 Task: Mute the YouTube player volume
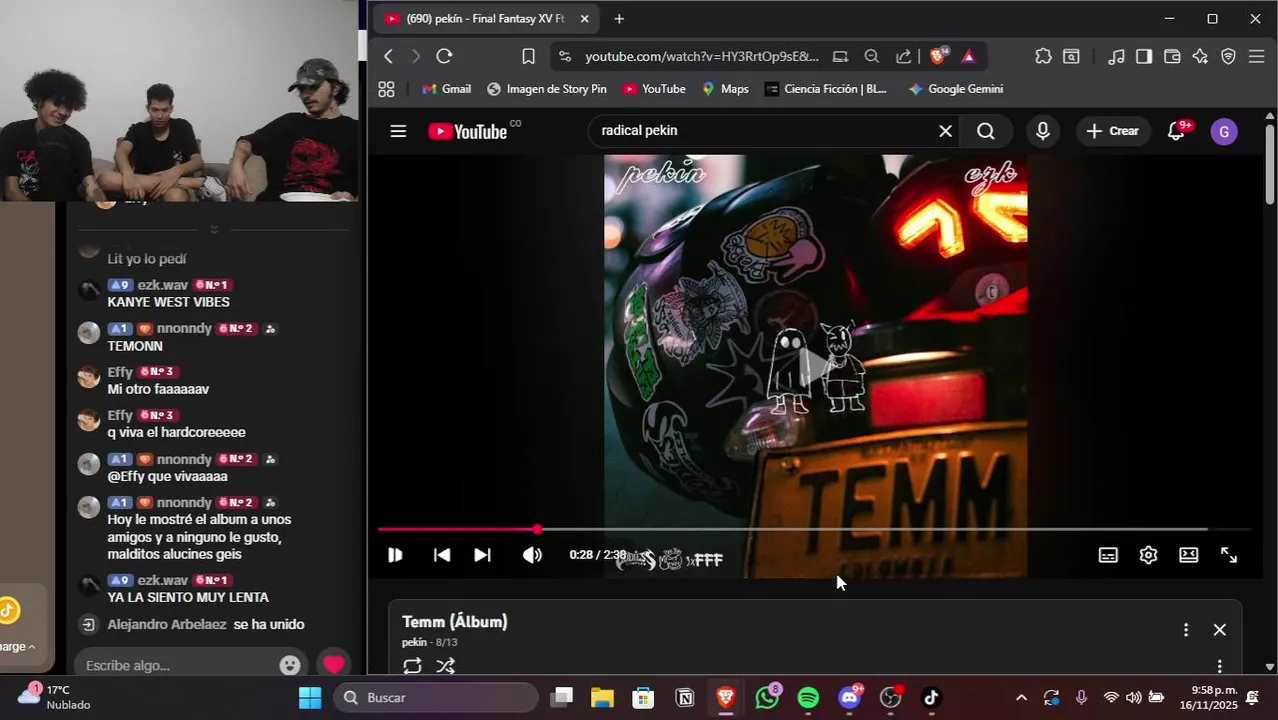(532, 555)
